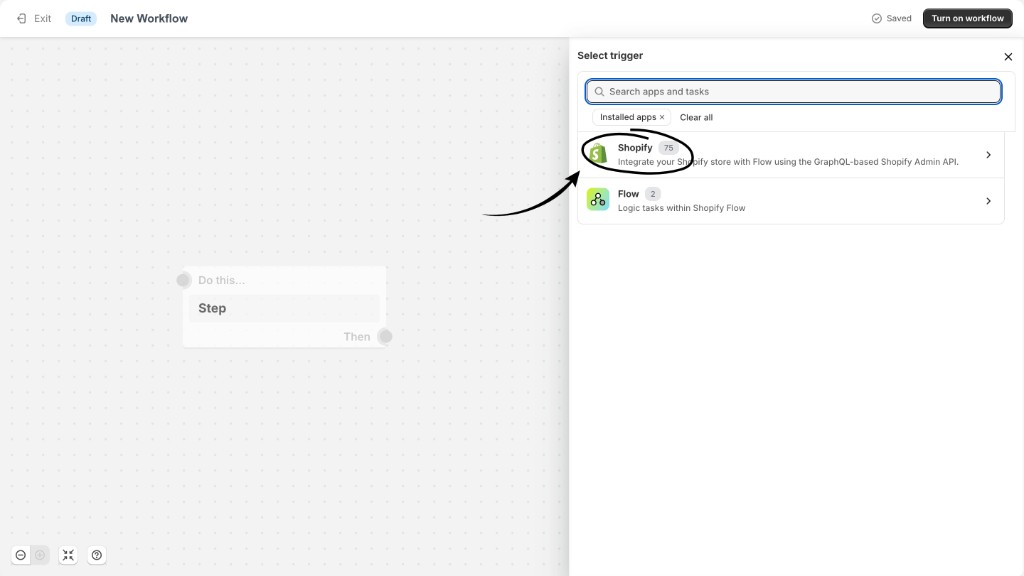Zoom in the canvas with plus icon
Screen dimensions: 1024x576
40,555
